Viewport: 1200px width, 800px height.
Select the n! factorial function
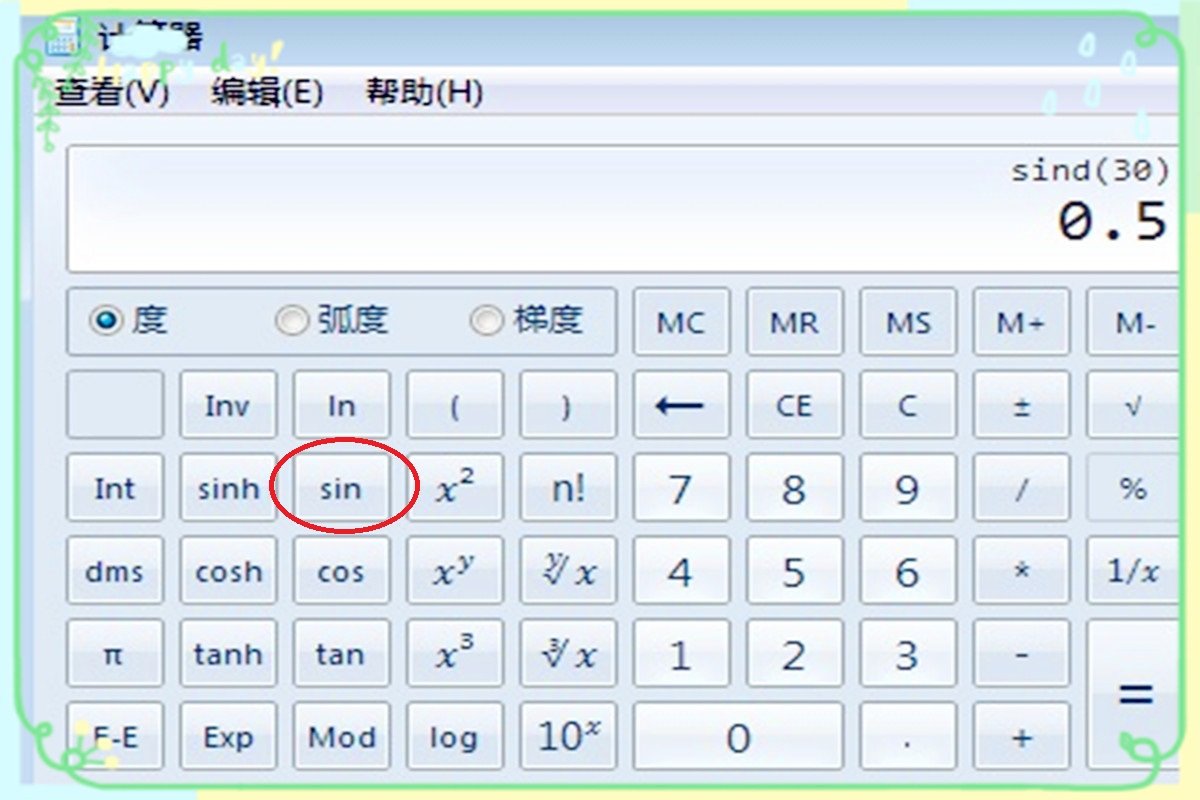point(568,489)
